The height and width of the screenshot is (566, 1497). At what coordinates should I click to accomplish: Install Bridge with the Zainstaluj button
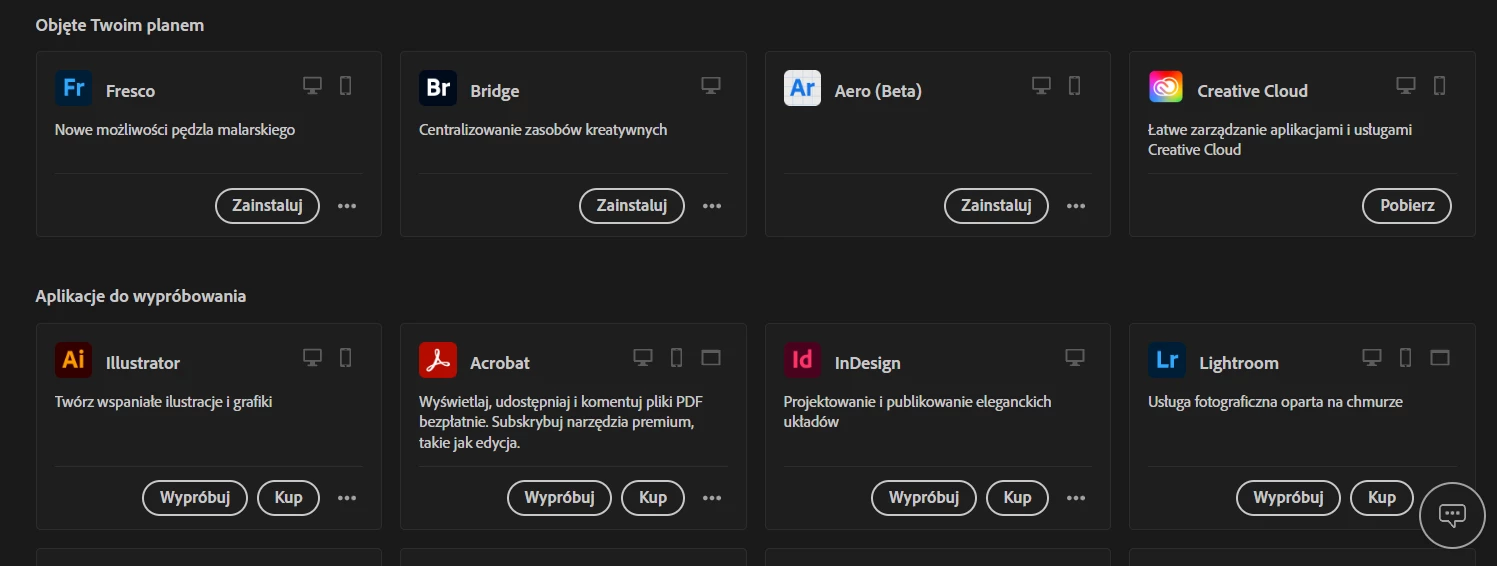[632, 206]
